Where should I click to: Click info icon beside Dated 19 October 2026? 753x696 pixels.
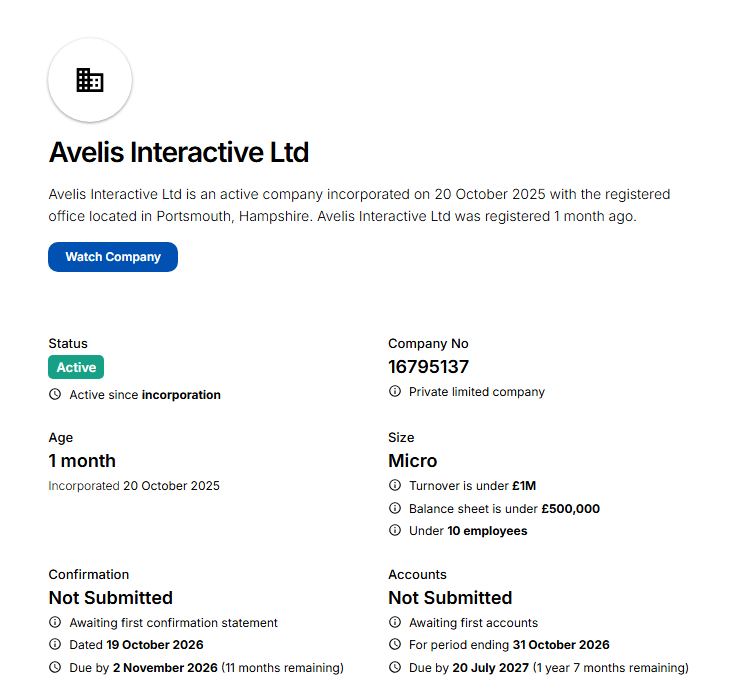coord(55,645)
